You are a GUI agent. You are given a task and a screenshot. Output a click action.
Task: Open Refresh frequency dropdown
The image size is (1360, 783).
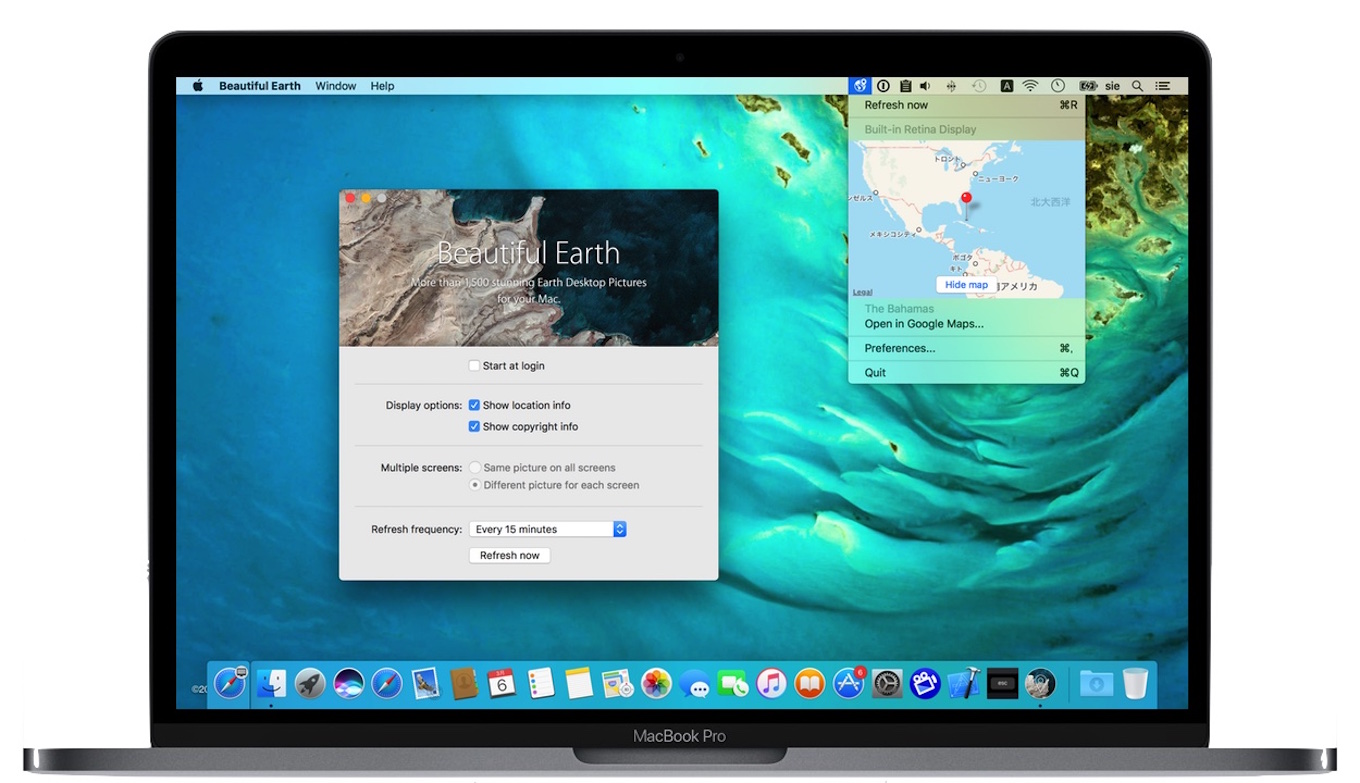(548, 529)
